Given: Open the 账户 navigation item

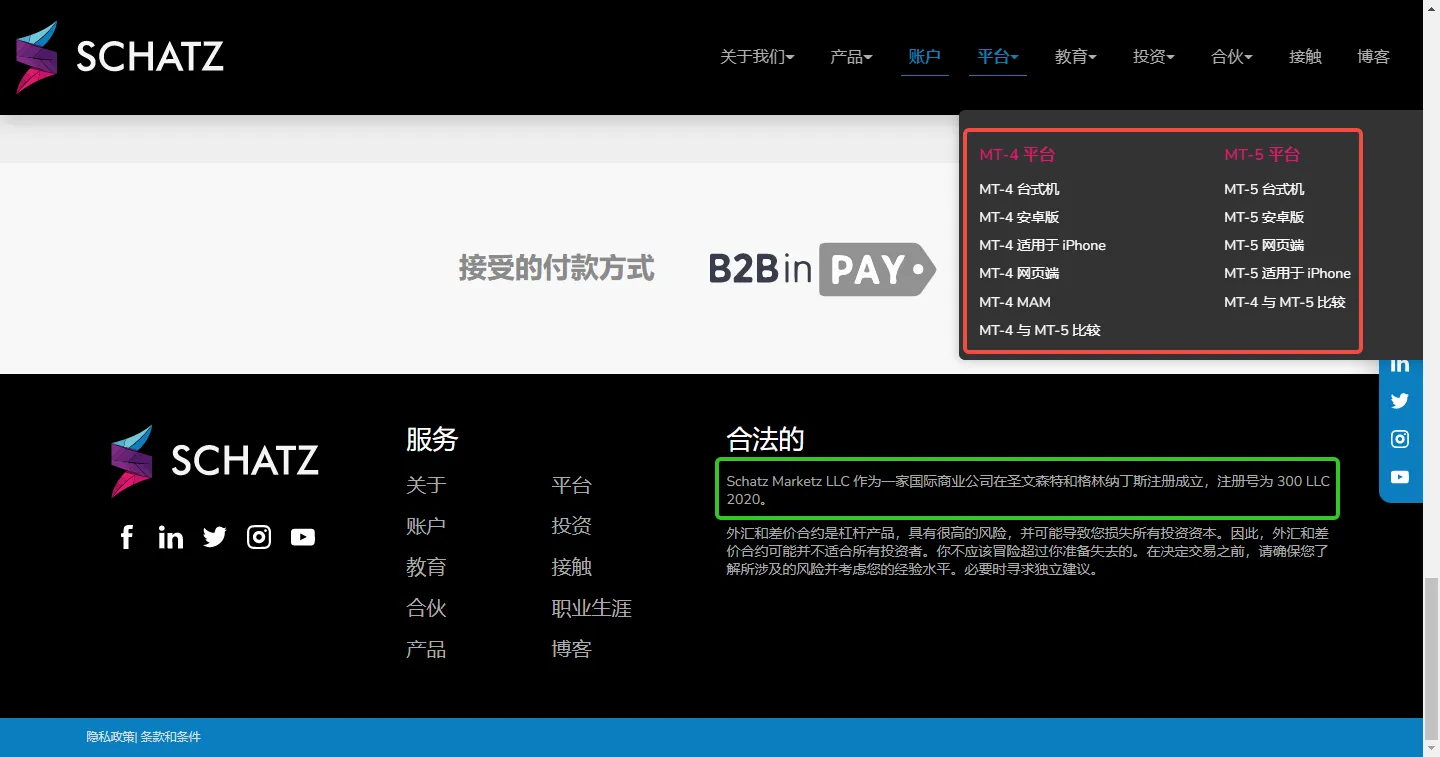Looking at the screenshot, I should pyautogui.click(x=925, y=57).
